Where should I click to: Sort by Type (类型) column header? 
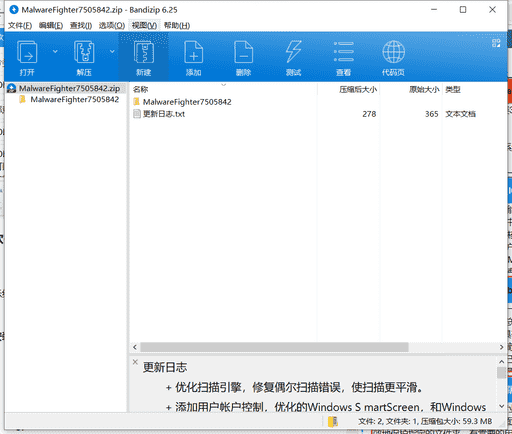(453, 89)
